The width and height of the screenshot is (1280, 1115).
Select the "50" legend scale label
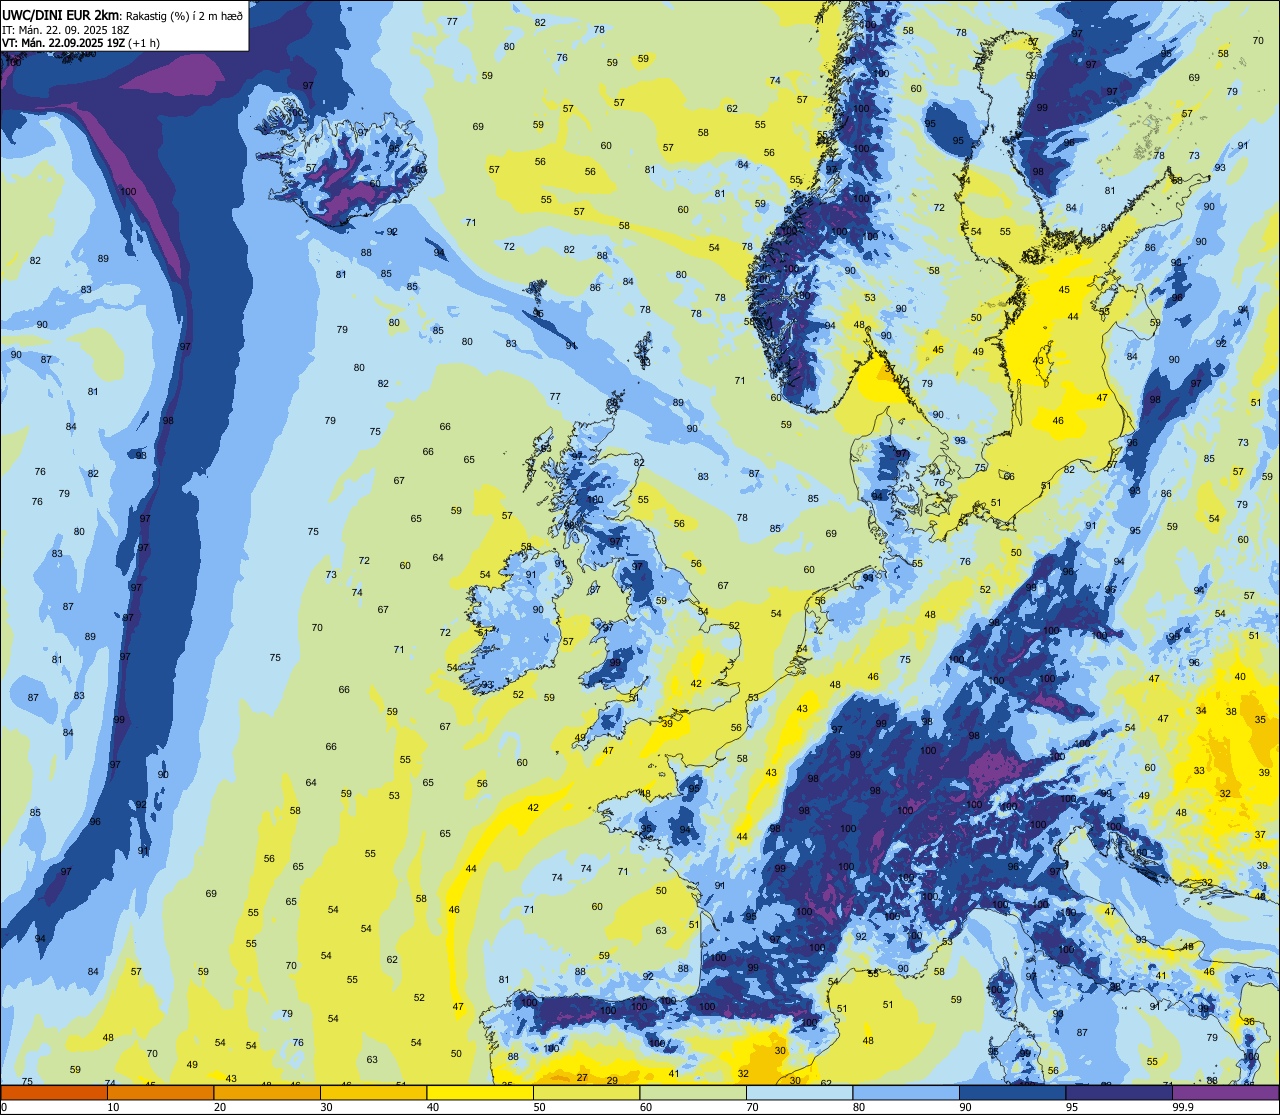coord(539,1107)
